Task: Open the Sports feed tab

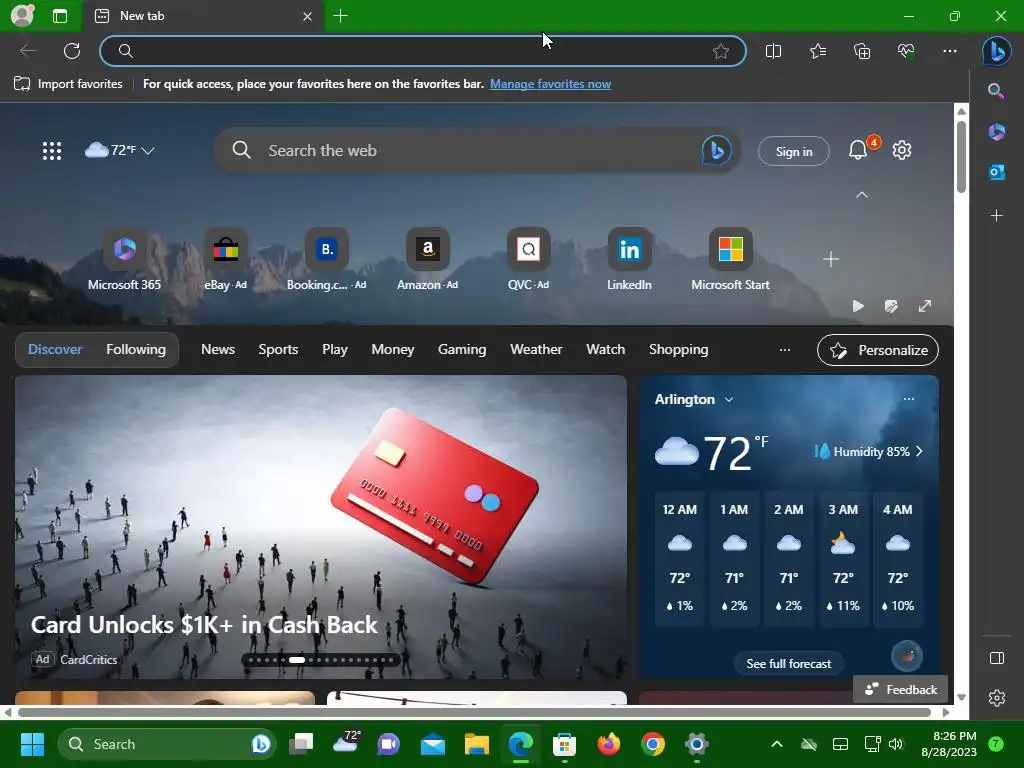Action: pyautogui.click(x=278, y=349)
